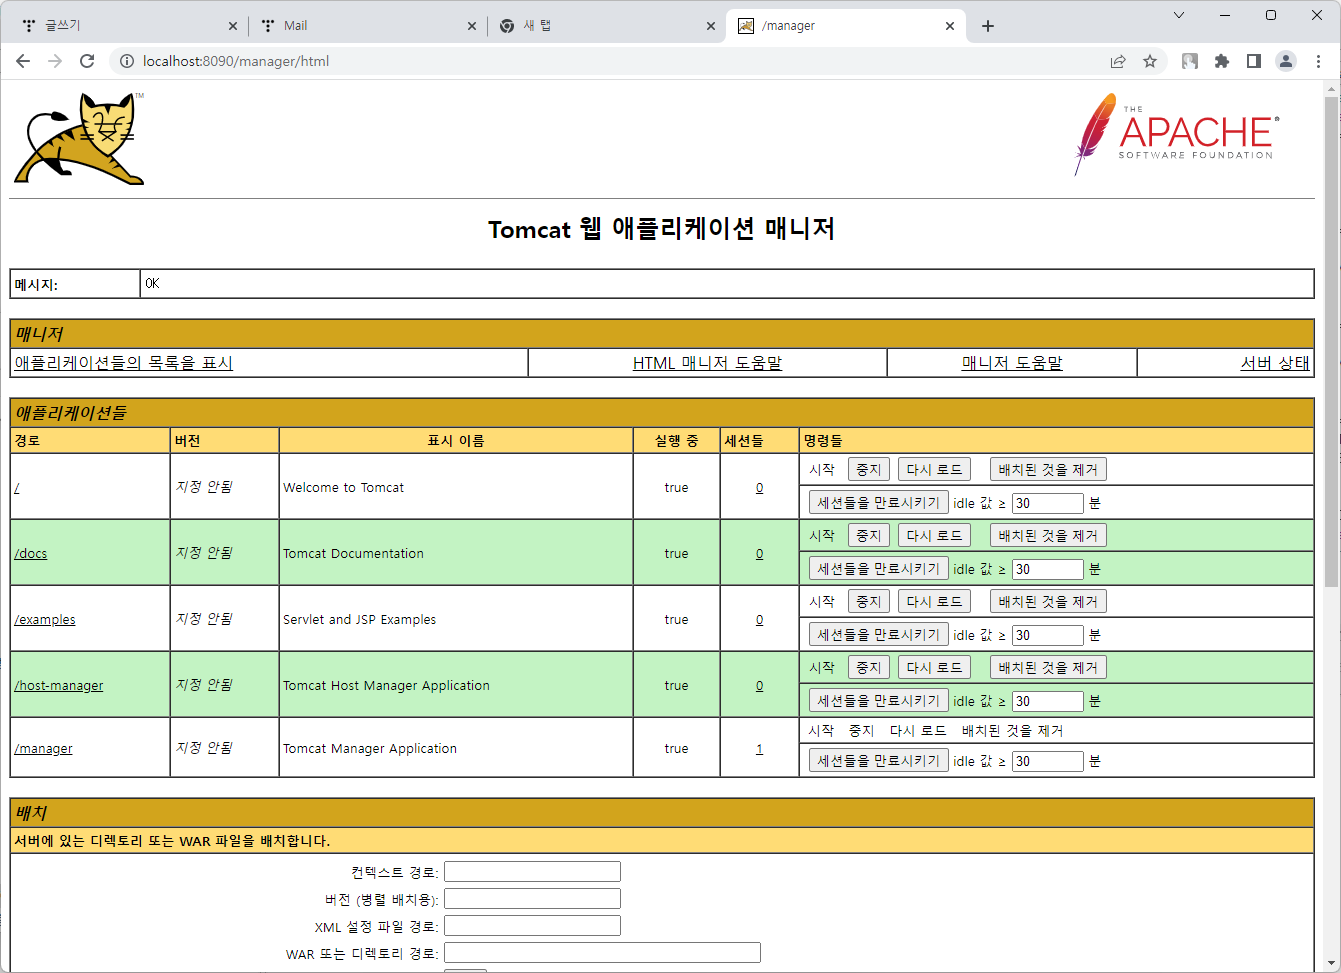
Task: Open the Chrome profile avatar
Action: [1286, 61]
